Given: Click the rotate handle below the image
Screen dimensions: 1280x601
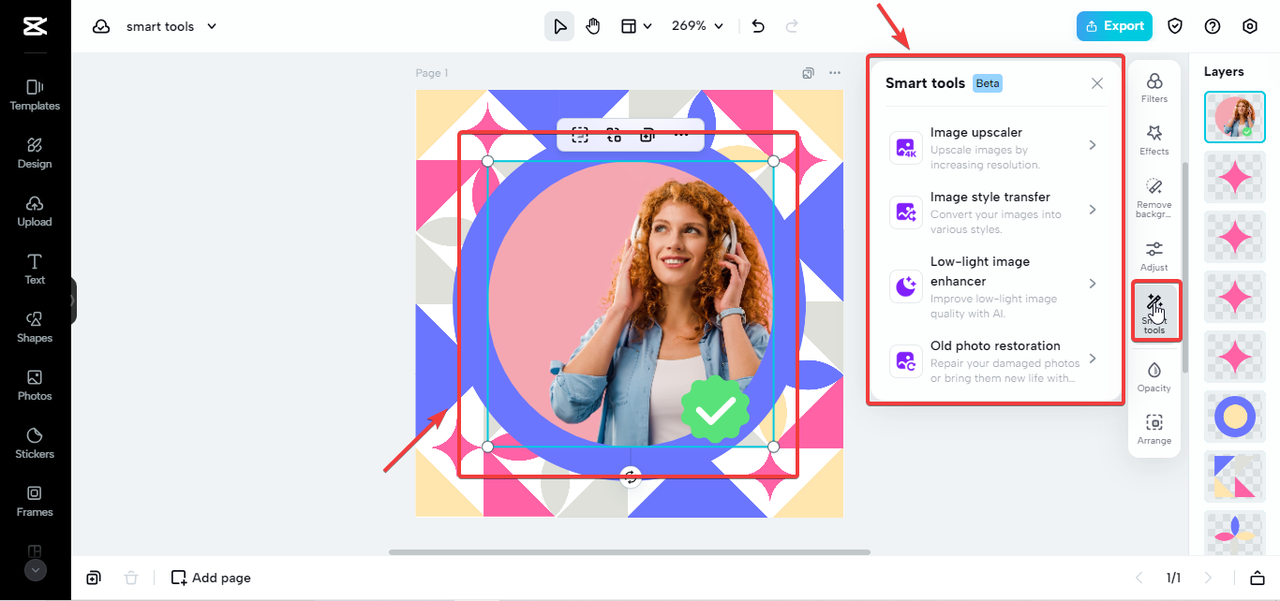Looking at the screenshot, I should click(630, 476).
